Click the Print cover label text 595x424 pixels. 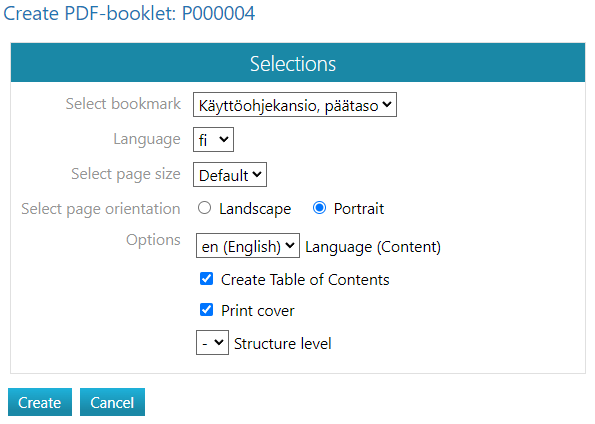(258, 311)
